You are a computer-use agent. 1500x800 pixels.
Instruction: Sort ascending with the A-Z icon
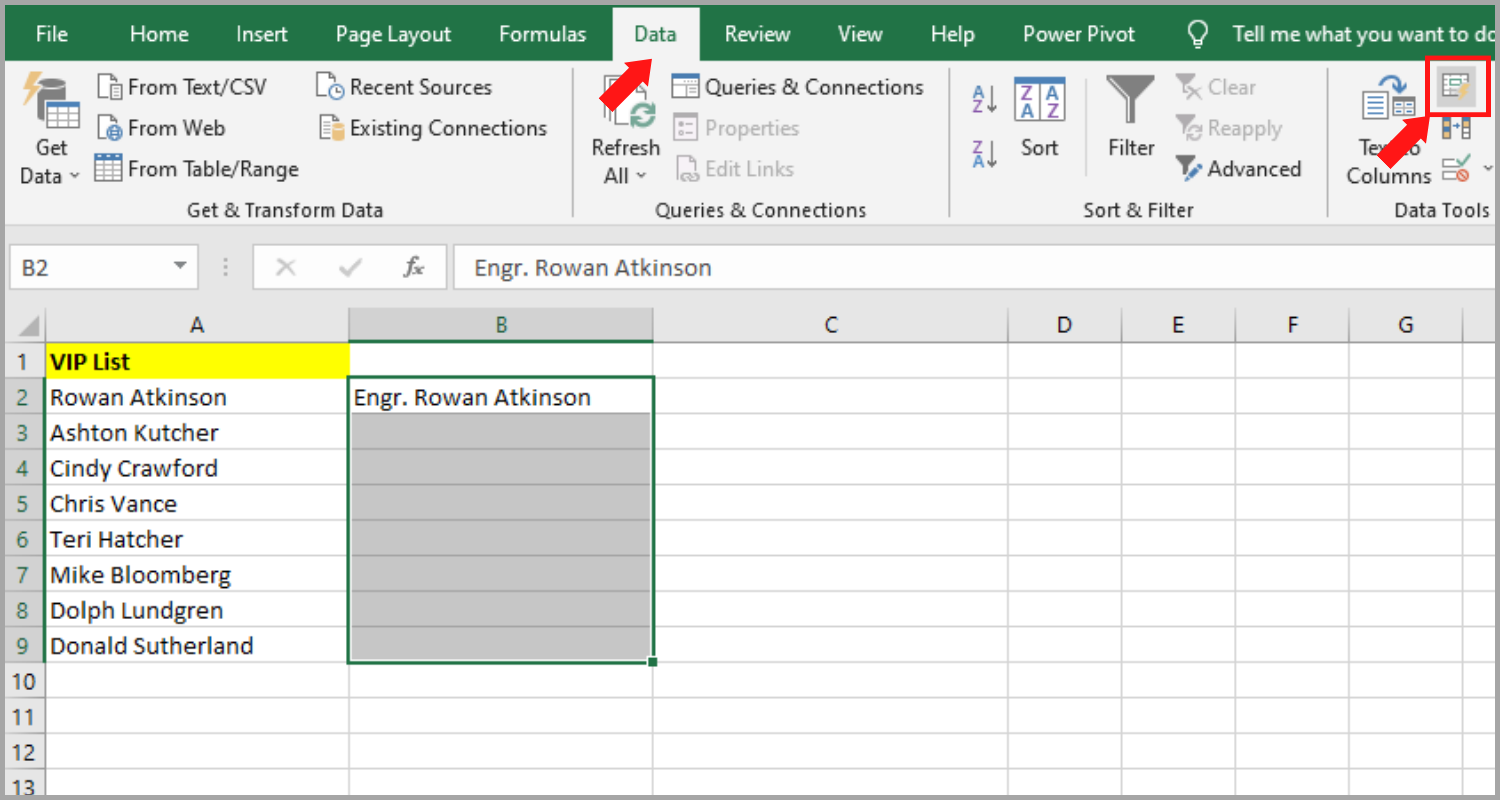[983, 98]
